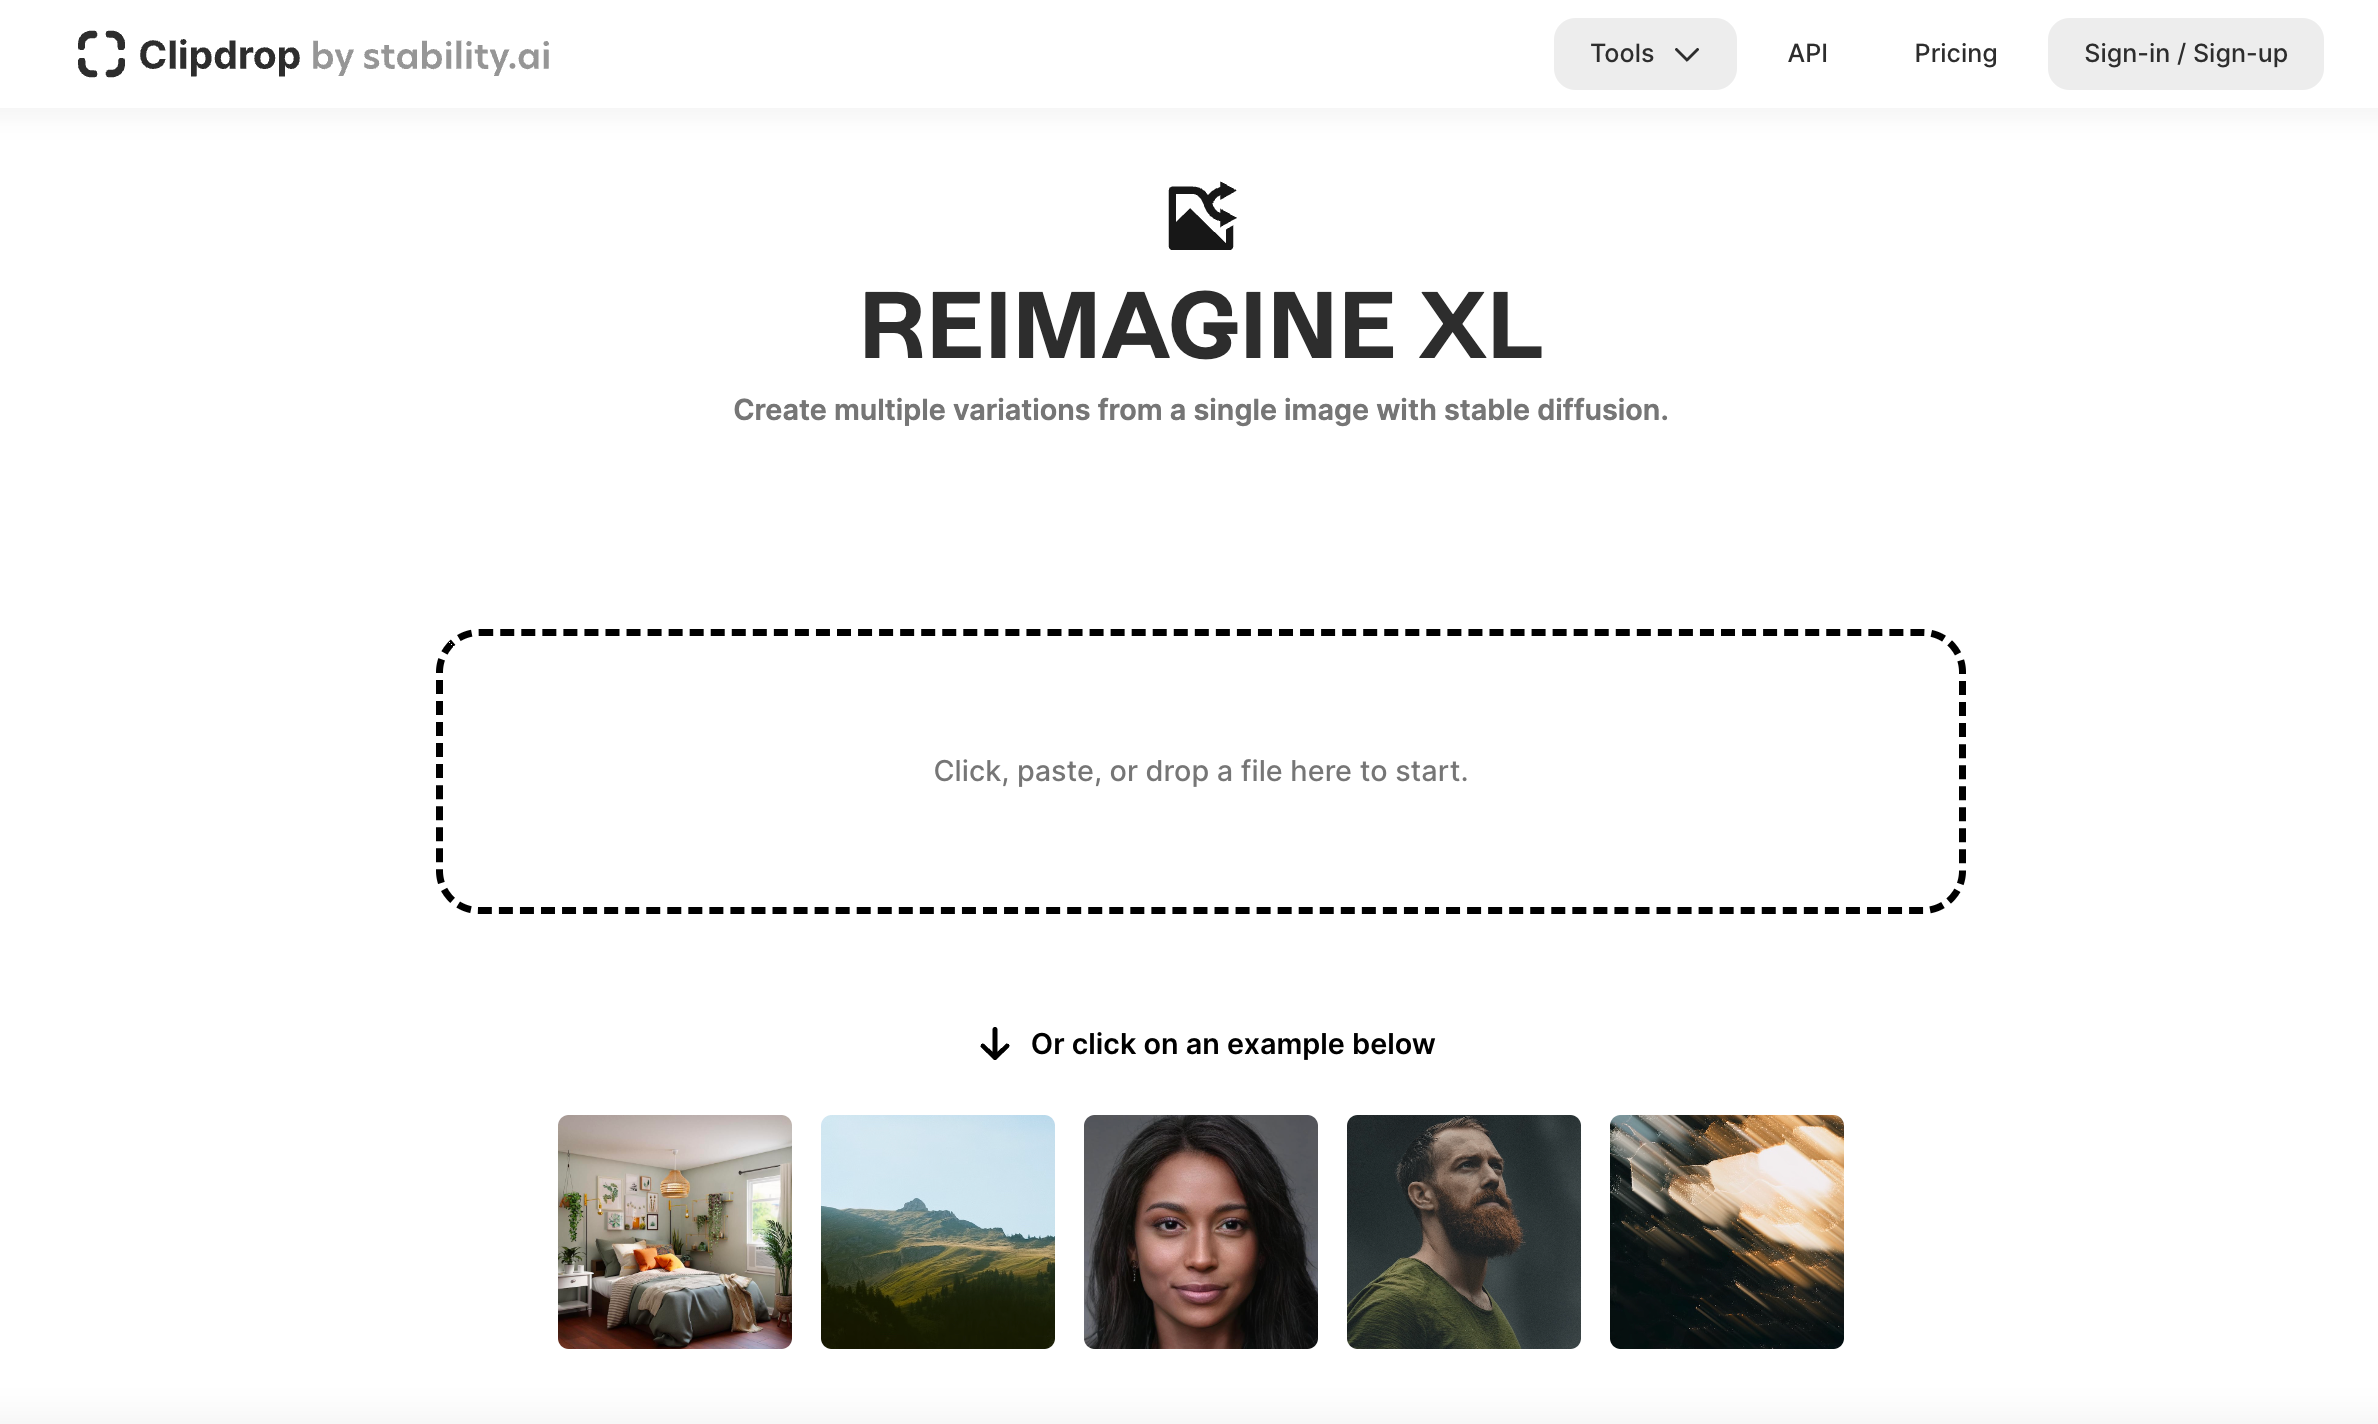Click the dashed file drop zone
2378x1424 pixels.
point(1201,771)
